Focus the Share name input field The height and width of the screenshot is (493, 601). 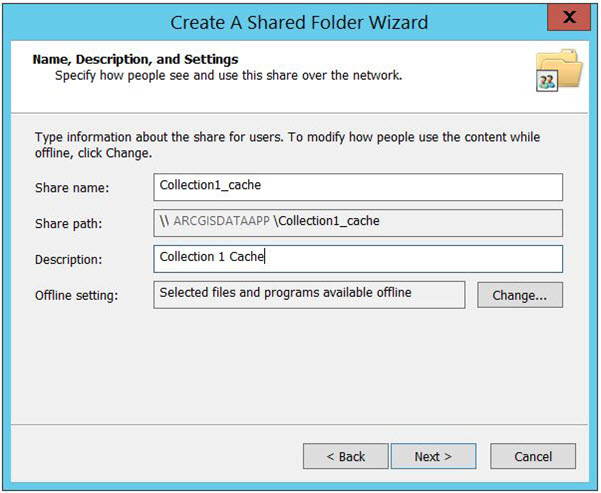(358, 187)
